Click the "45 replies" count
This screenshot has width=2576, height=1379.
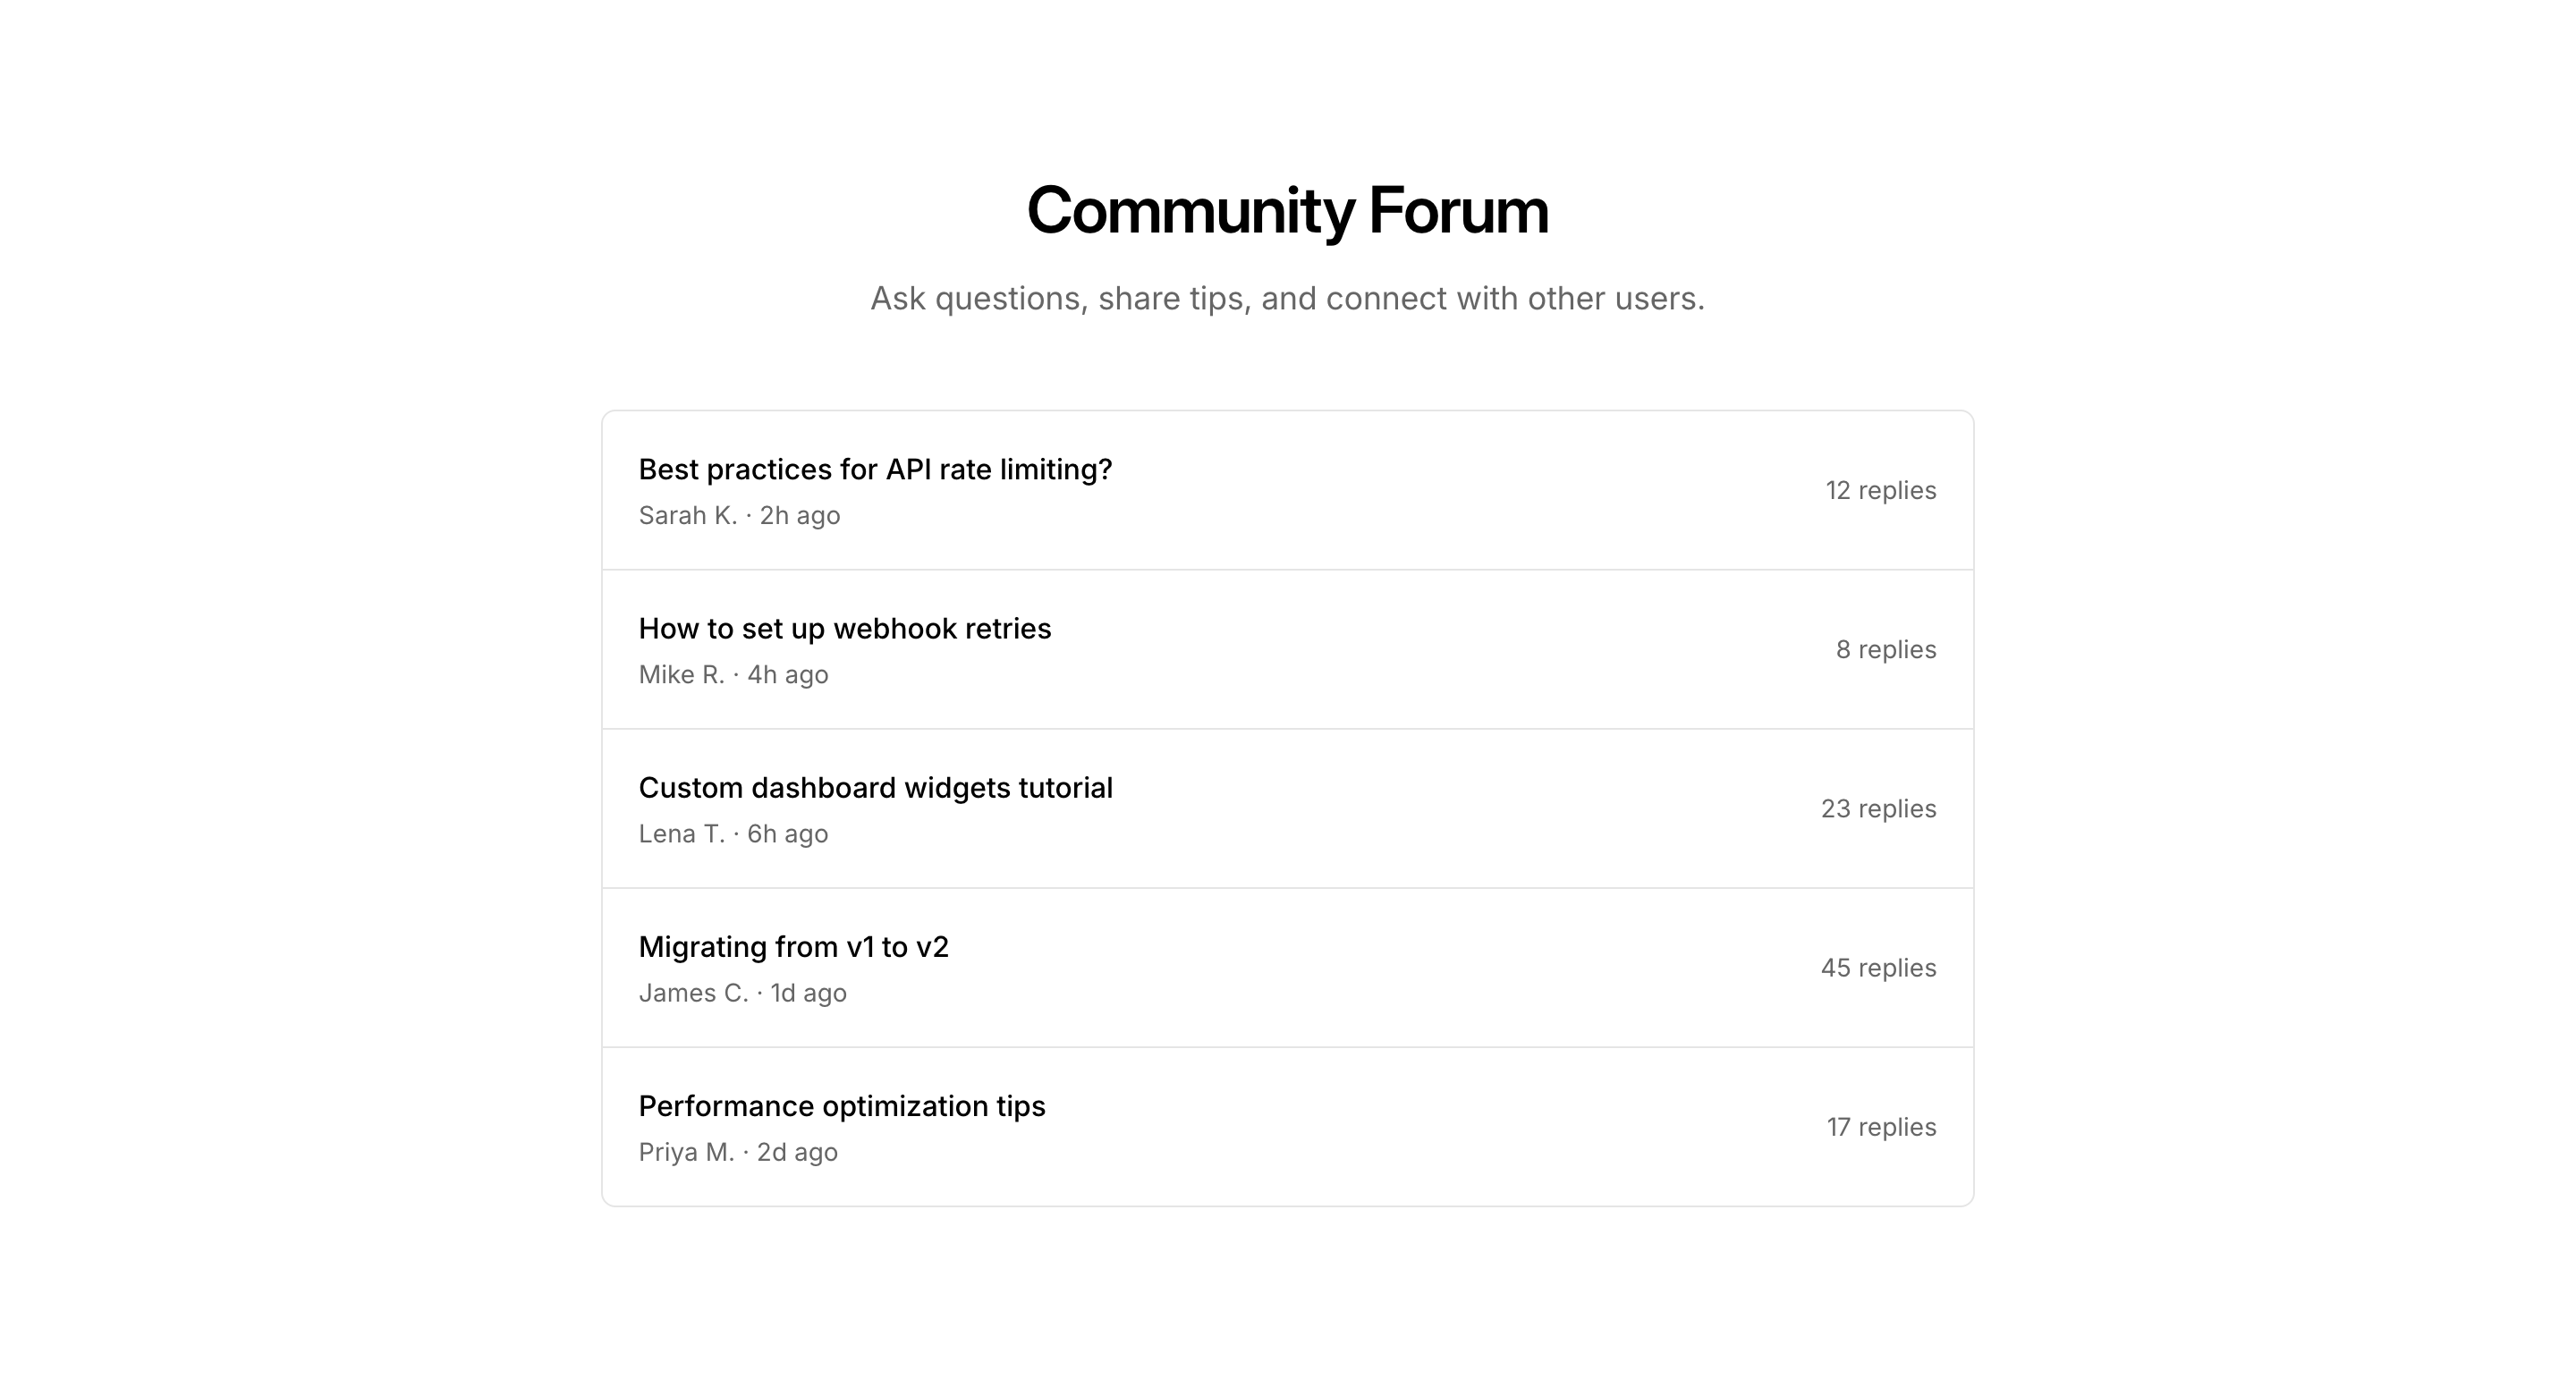pyautogui.click(x=1878, y=968)
